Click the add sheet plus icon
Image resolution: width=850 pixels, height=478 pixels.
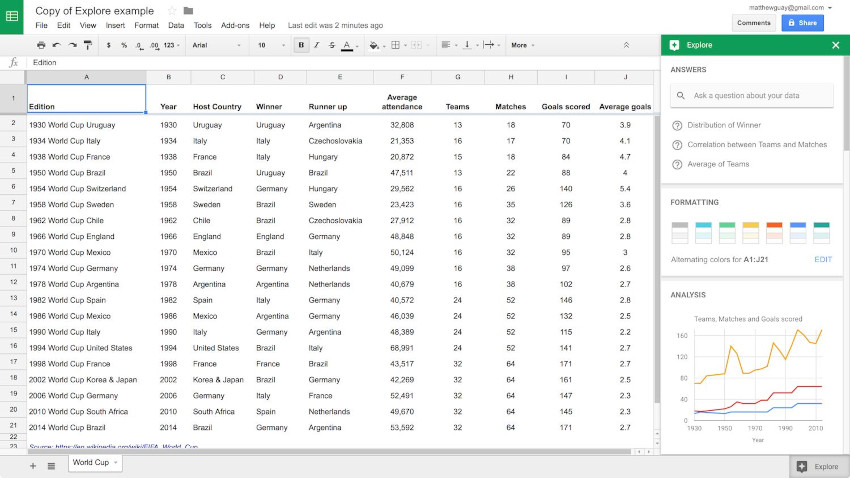click(x=33, y=466)
